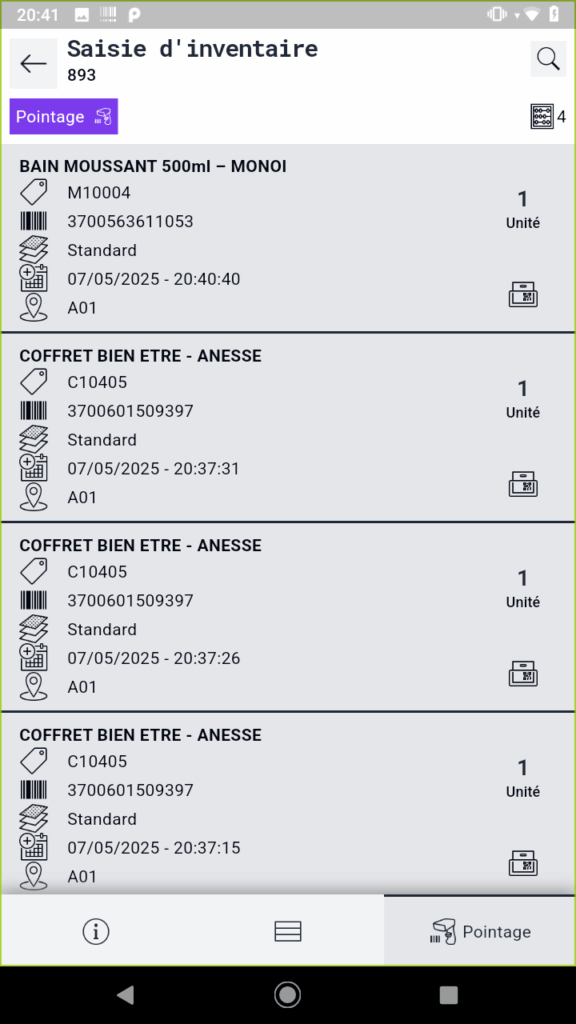Select the BAIN MOUSSANT 500ml – MONOI entry
Image resolution: width=576 pixels, height=1024 pixels.
pyautogui.click(x=288, y=238)
